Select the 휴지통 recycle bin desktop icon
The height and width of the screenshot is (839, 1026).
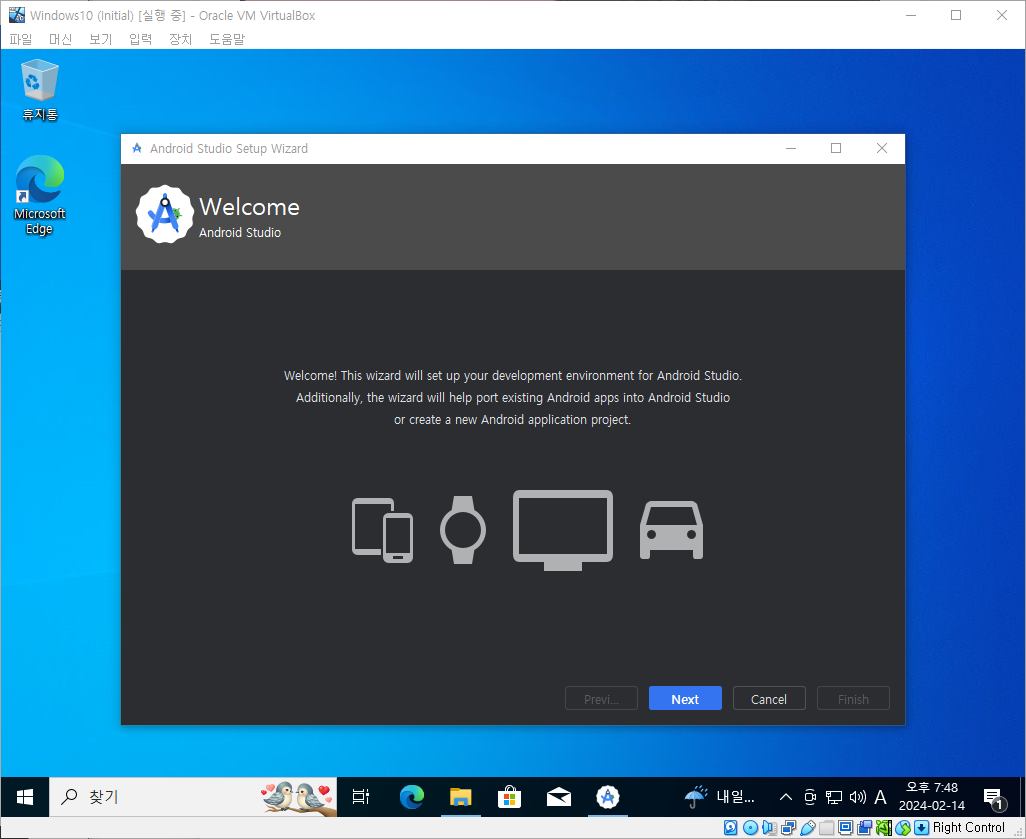click(x=40, y=90)
